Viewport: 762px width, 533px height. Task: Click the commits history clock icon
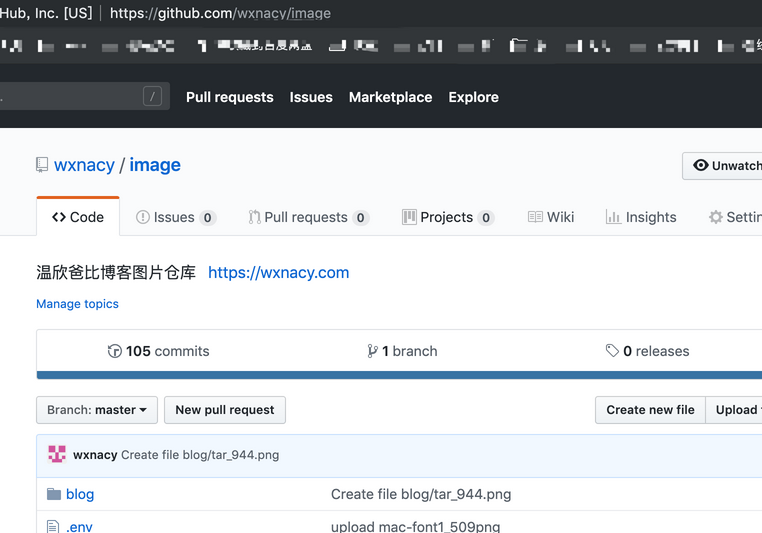[115, 351]
